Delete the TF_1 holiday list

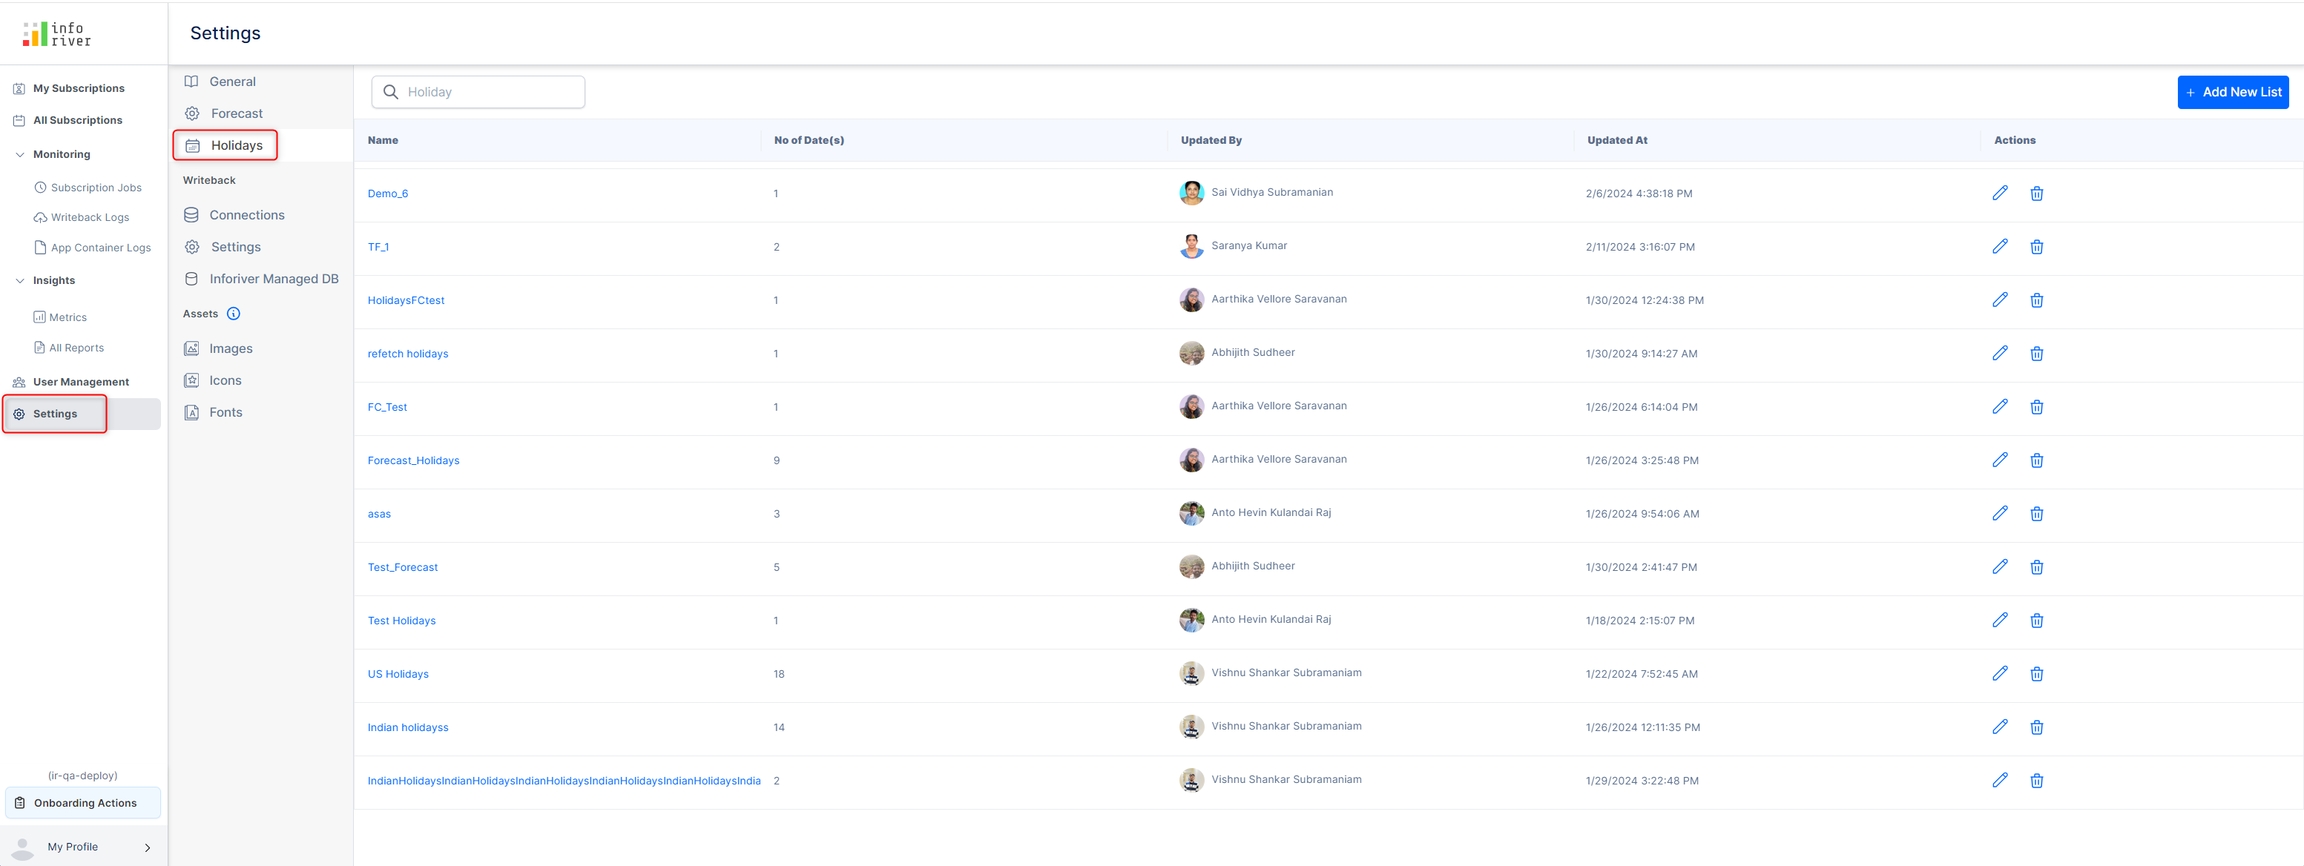(x=2036, y=247)
